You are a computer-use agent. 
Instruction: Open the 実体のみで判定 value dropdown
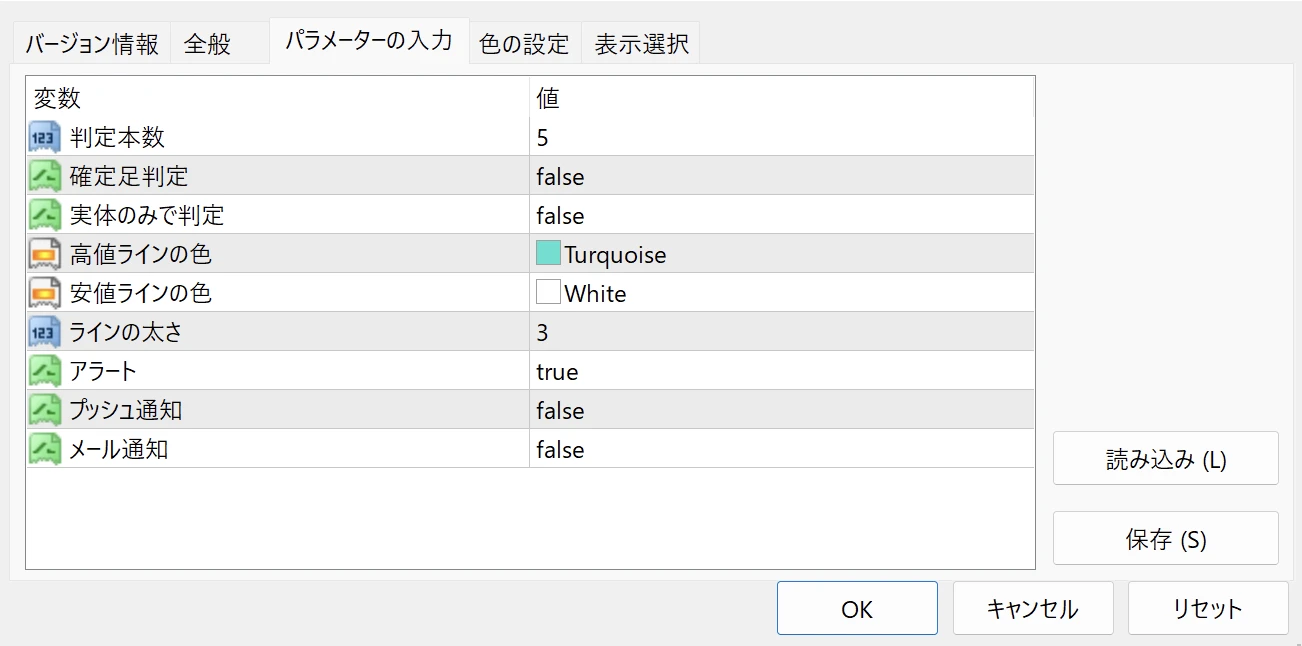pyautogui.click(x=780, y=216)
